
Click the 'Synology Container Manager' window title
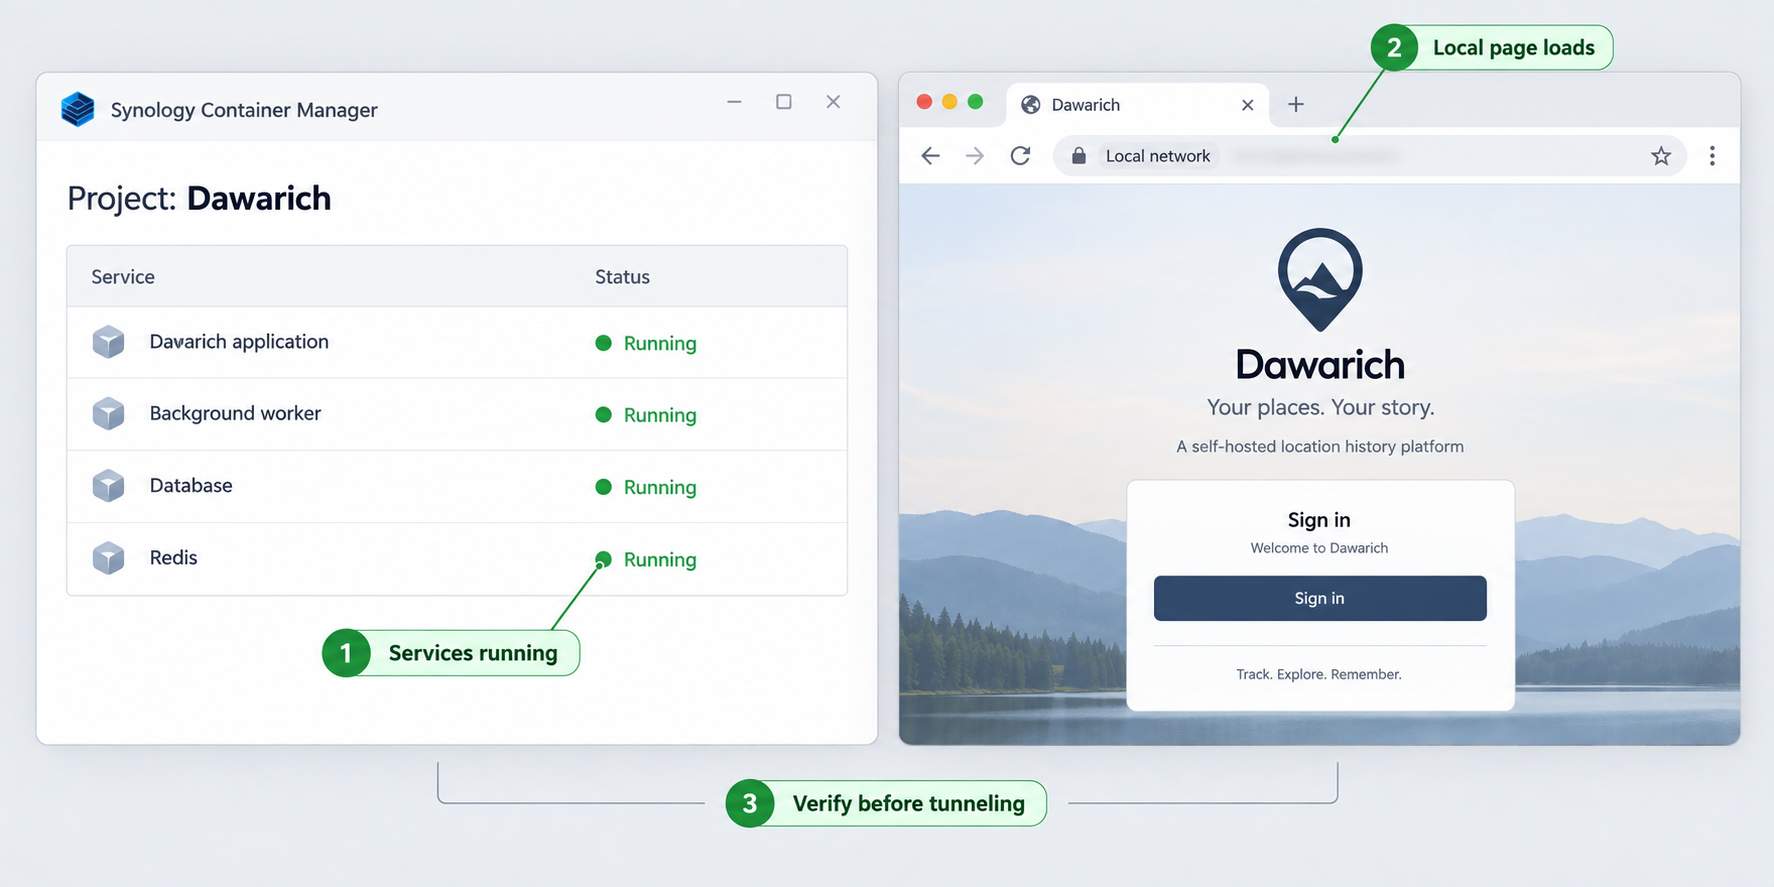pyautogui.click(x=244, y=110)
